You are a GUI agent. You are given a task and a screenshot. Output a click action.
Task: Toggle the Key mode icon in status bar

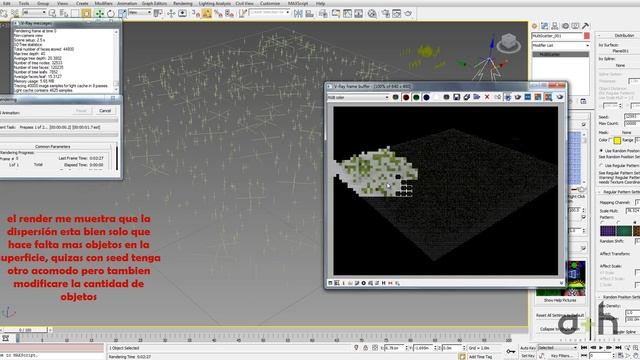point(510,351)
